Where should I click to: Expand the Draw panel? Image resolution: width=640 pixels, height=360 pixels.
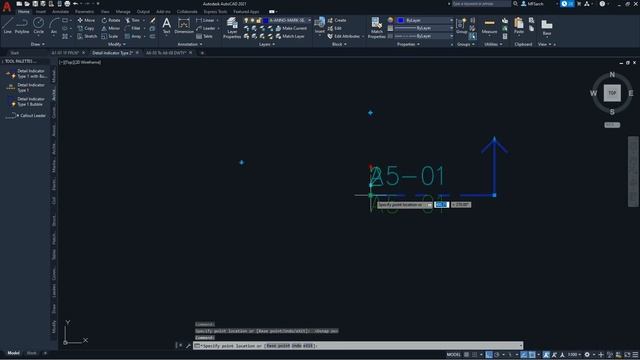[38, 44]
